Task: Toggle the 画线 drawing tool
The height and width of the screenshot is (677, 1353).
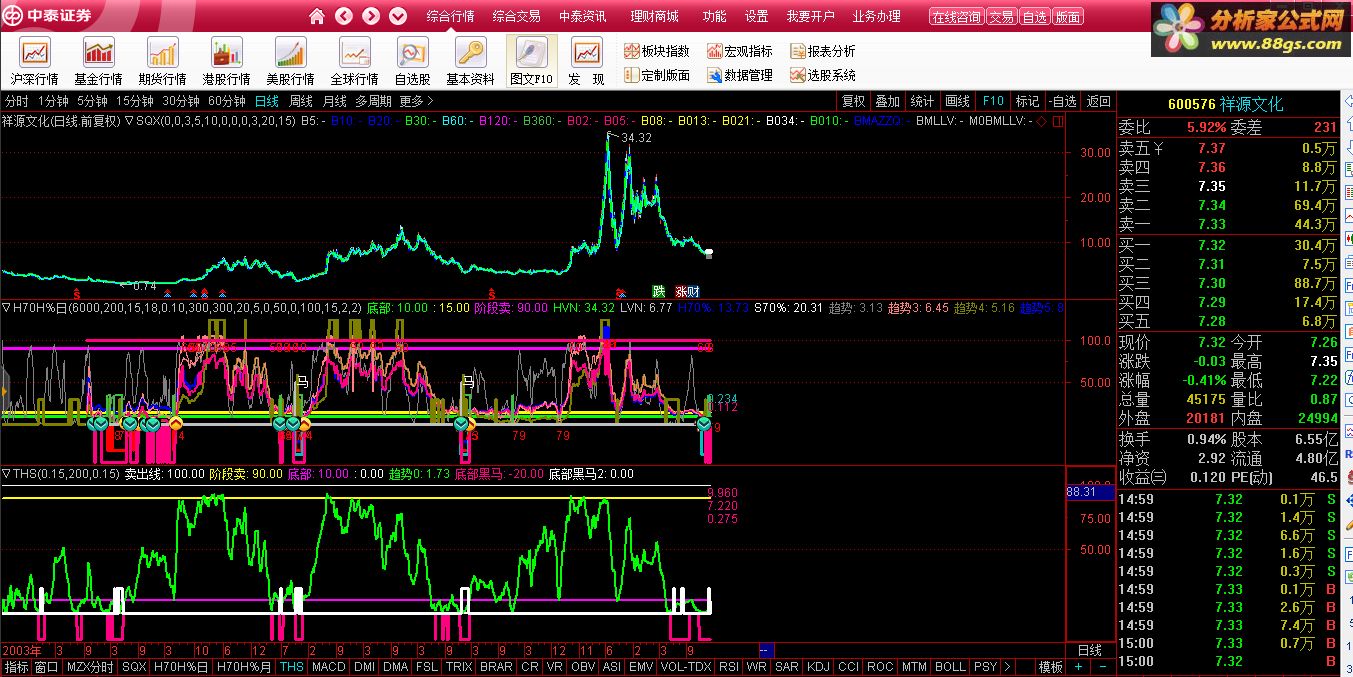Action: pos(958,101)
